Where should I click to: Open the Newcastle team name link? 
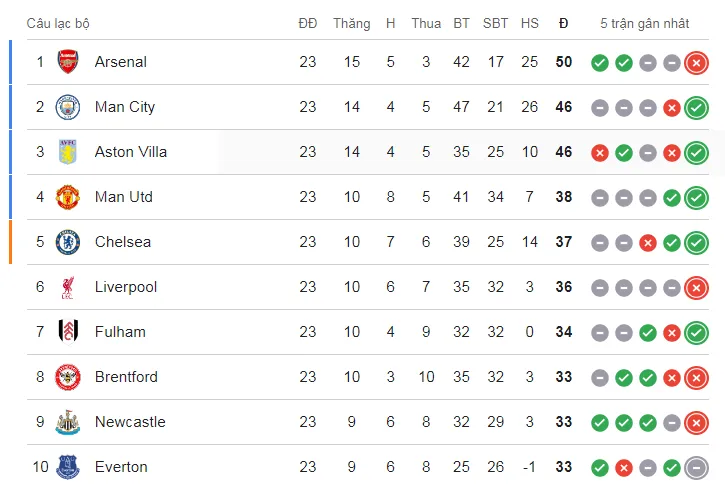coord(130,422)
